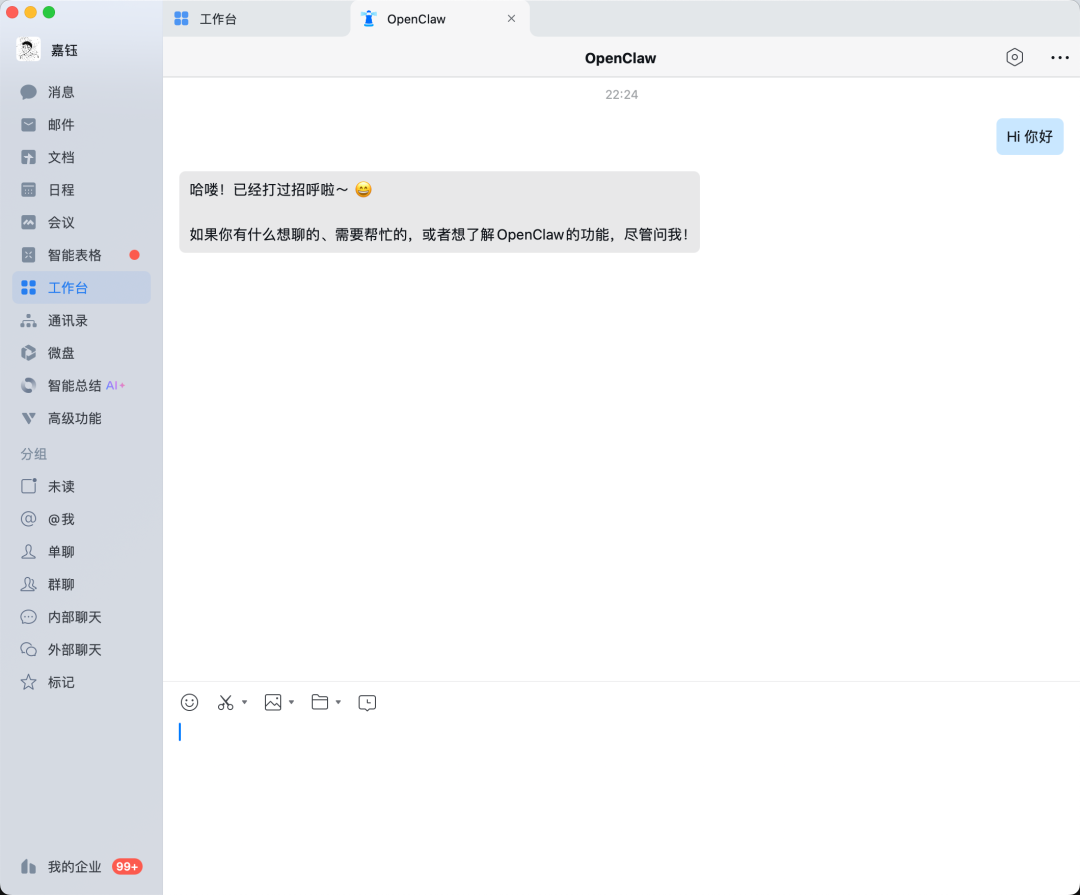Viewport: 1080px width, 895px height.
Task: Open chat history via the clock bubble icon
Action: 367,702
